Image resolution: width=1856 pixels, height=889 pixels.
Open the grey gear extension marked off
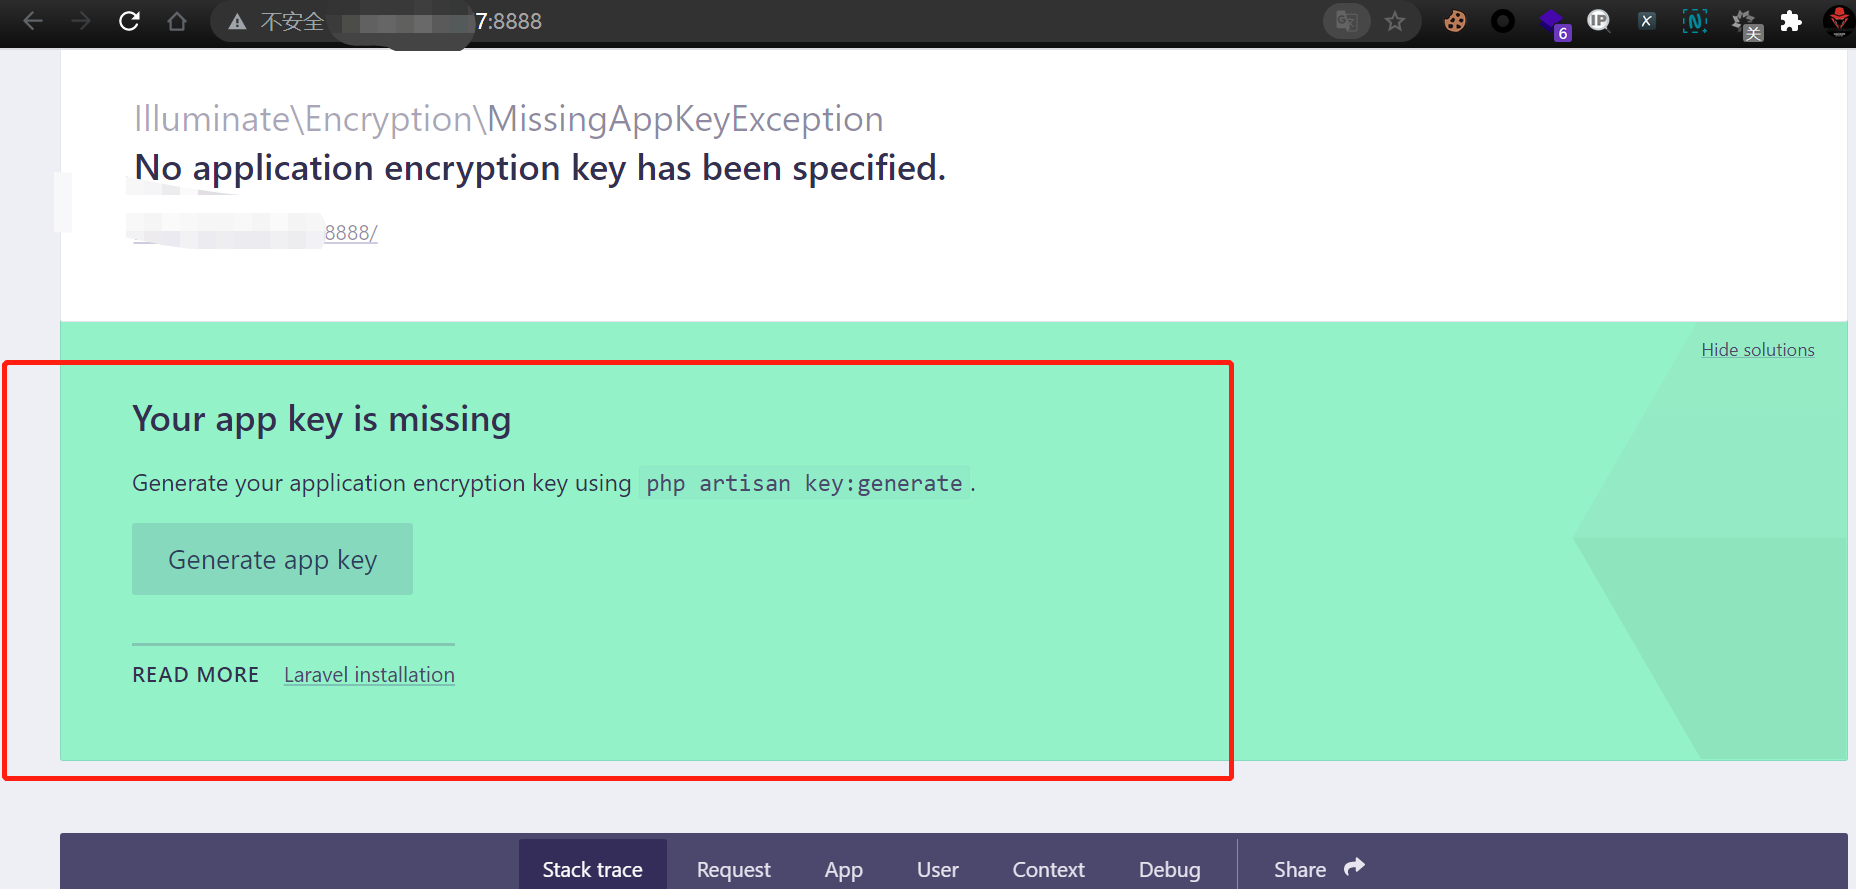click(1746, 24)
